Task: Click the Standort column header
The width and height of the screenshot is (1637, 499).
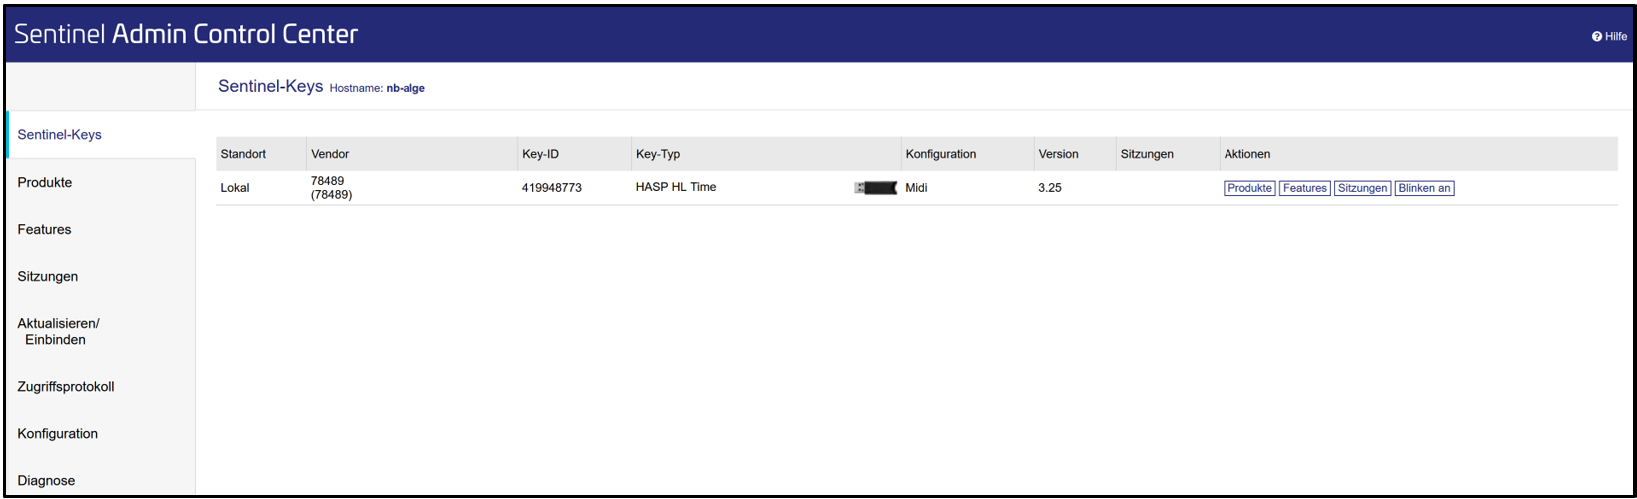Action: pos(243,154)
